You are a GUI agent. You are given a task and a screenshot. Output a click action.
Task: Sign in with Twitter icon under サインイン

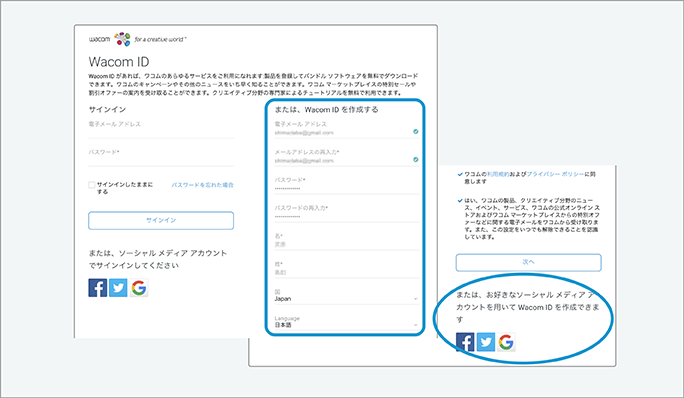coord(118,288)
